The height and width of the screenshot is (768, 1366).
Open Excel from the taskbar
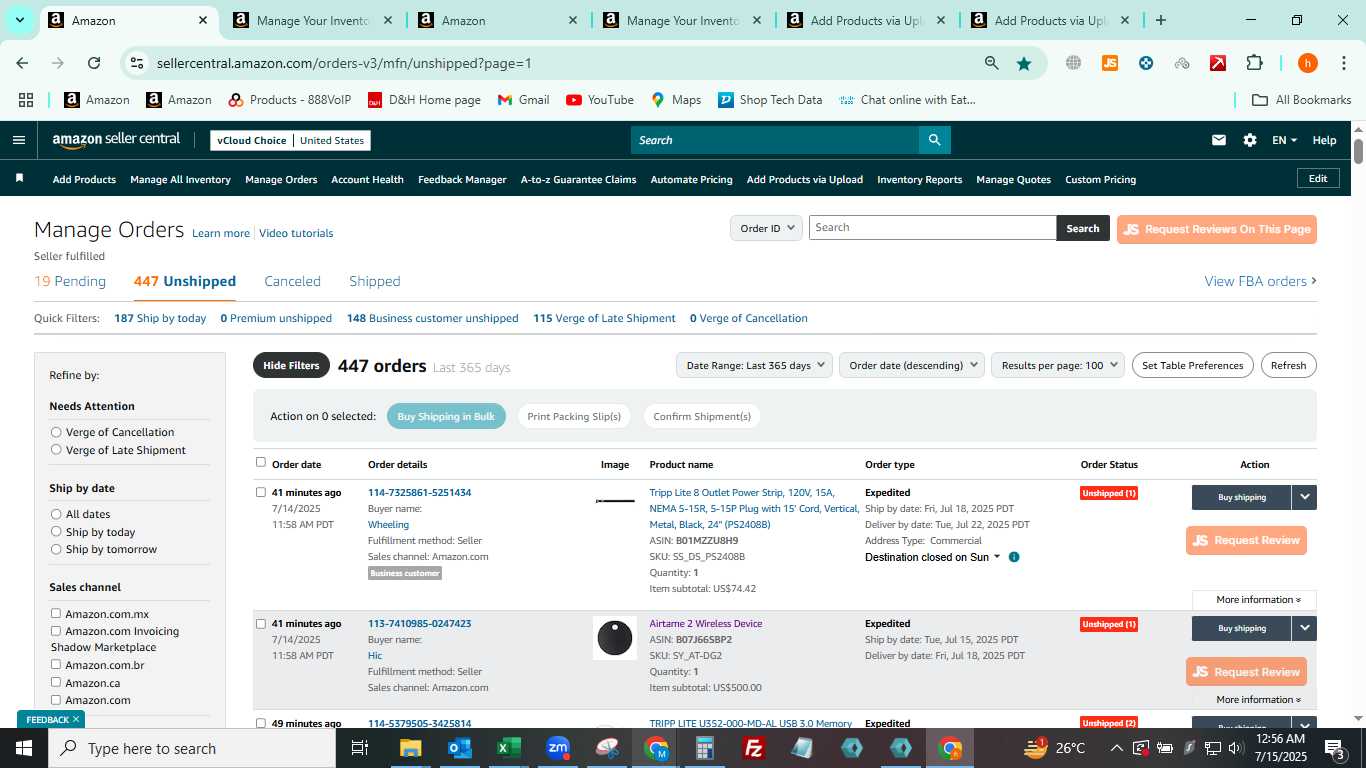508,748
